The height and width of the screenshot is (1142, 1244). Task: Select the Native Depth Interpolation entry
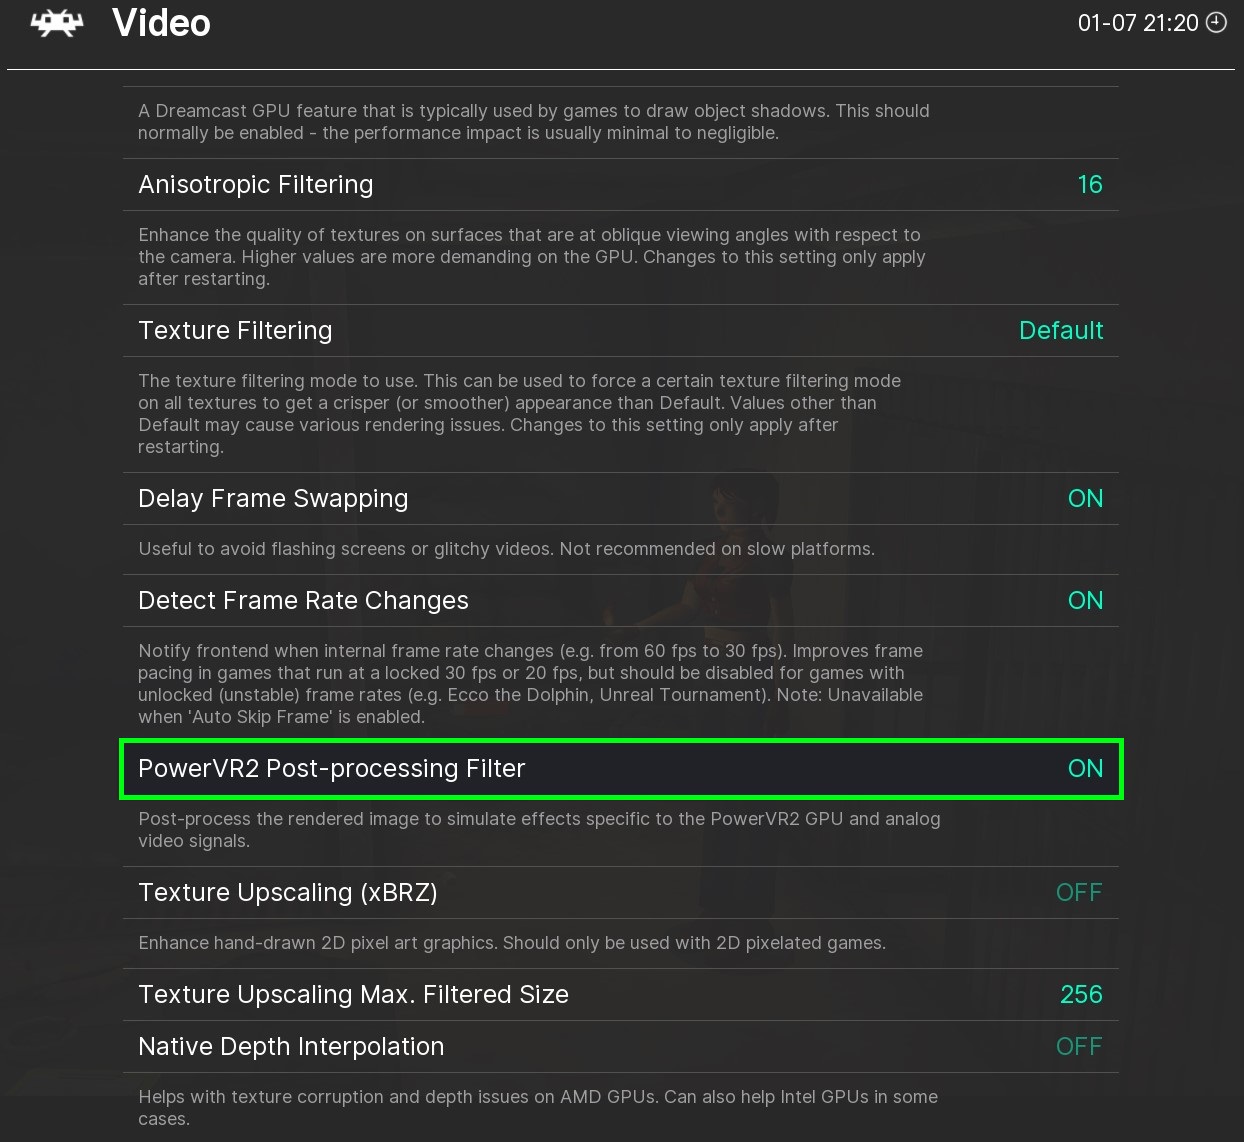291,1046
